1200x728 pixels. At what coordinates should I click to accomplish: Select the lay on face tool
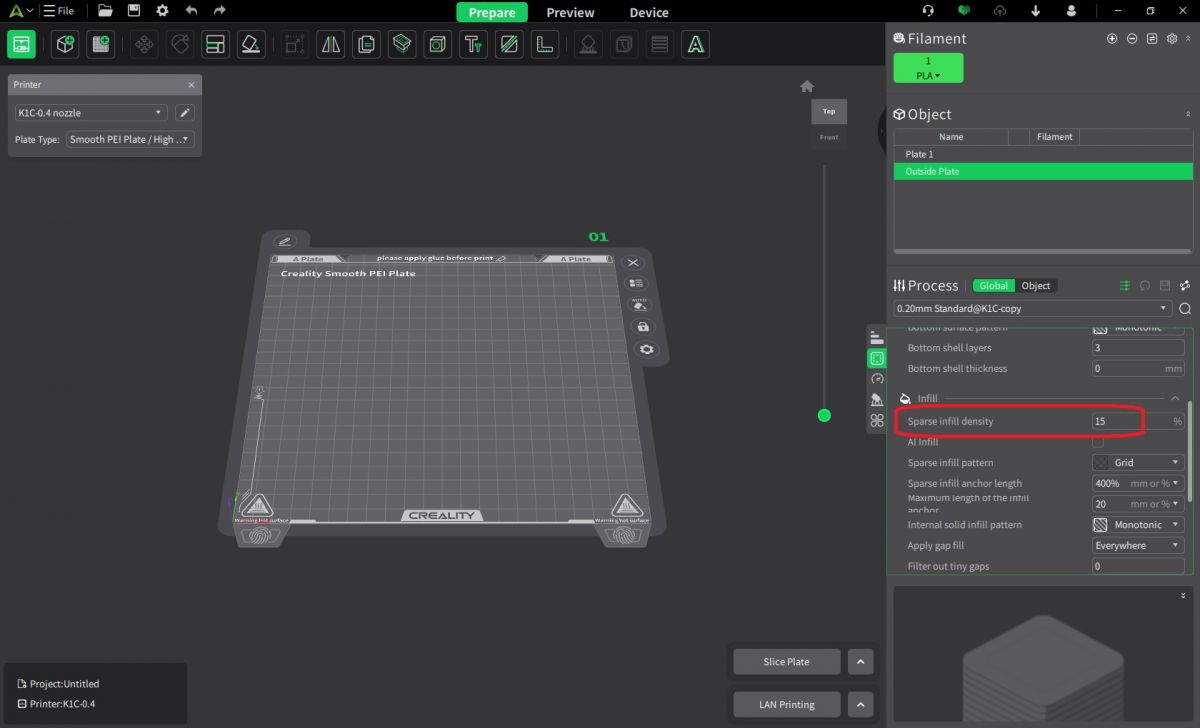250,44
